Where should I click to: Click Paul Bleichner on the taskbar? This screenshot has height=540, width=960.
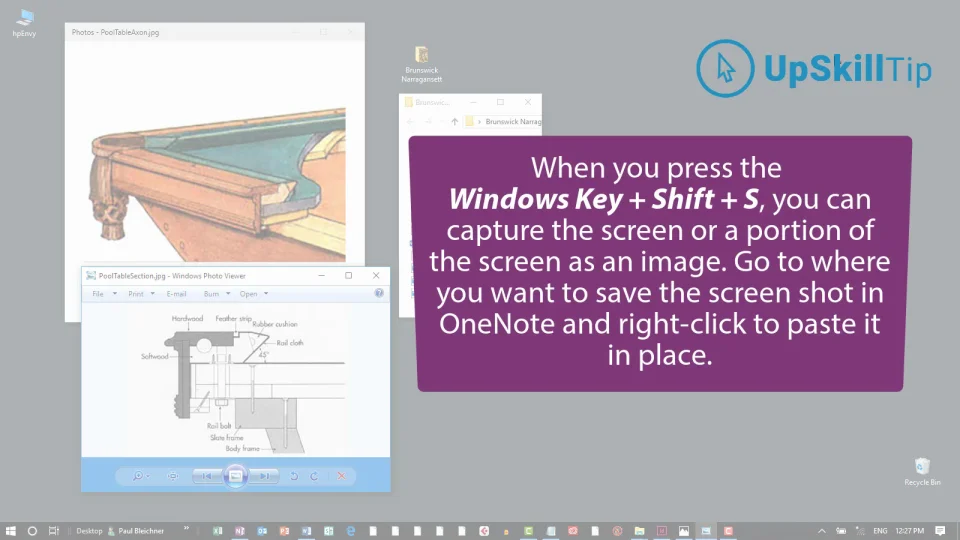(136, 531)
